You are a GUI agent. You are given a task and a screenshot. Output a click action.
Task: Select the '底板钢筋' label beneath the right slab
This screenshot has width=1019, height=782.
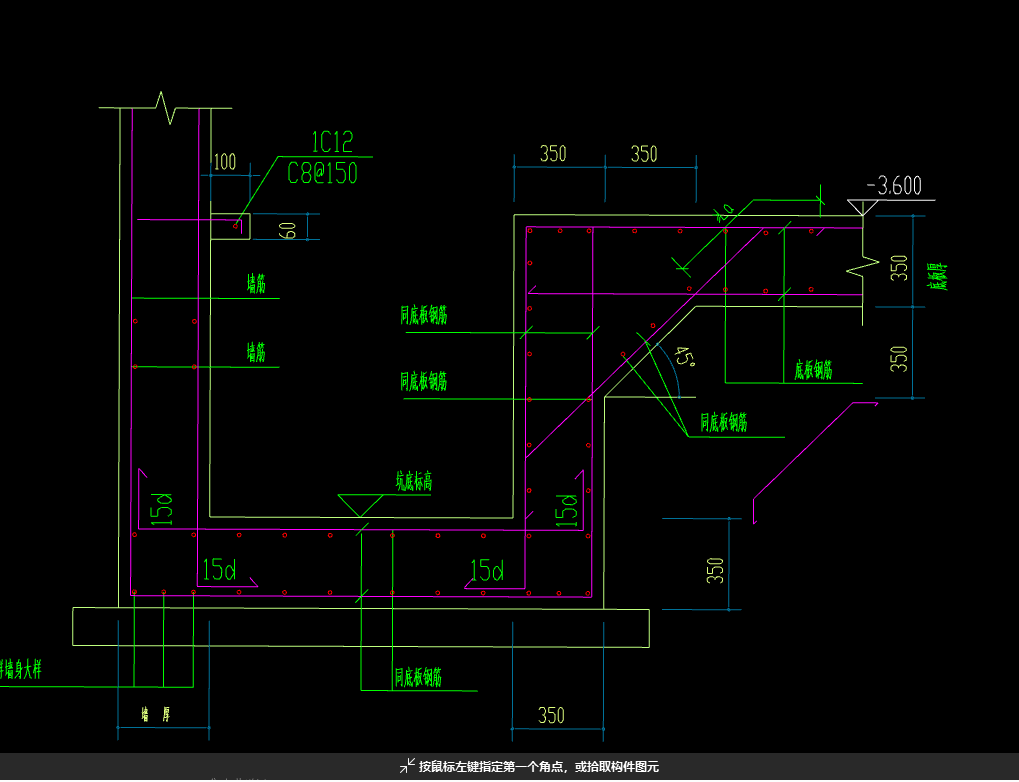(x=813, y=370)
